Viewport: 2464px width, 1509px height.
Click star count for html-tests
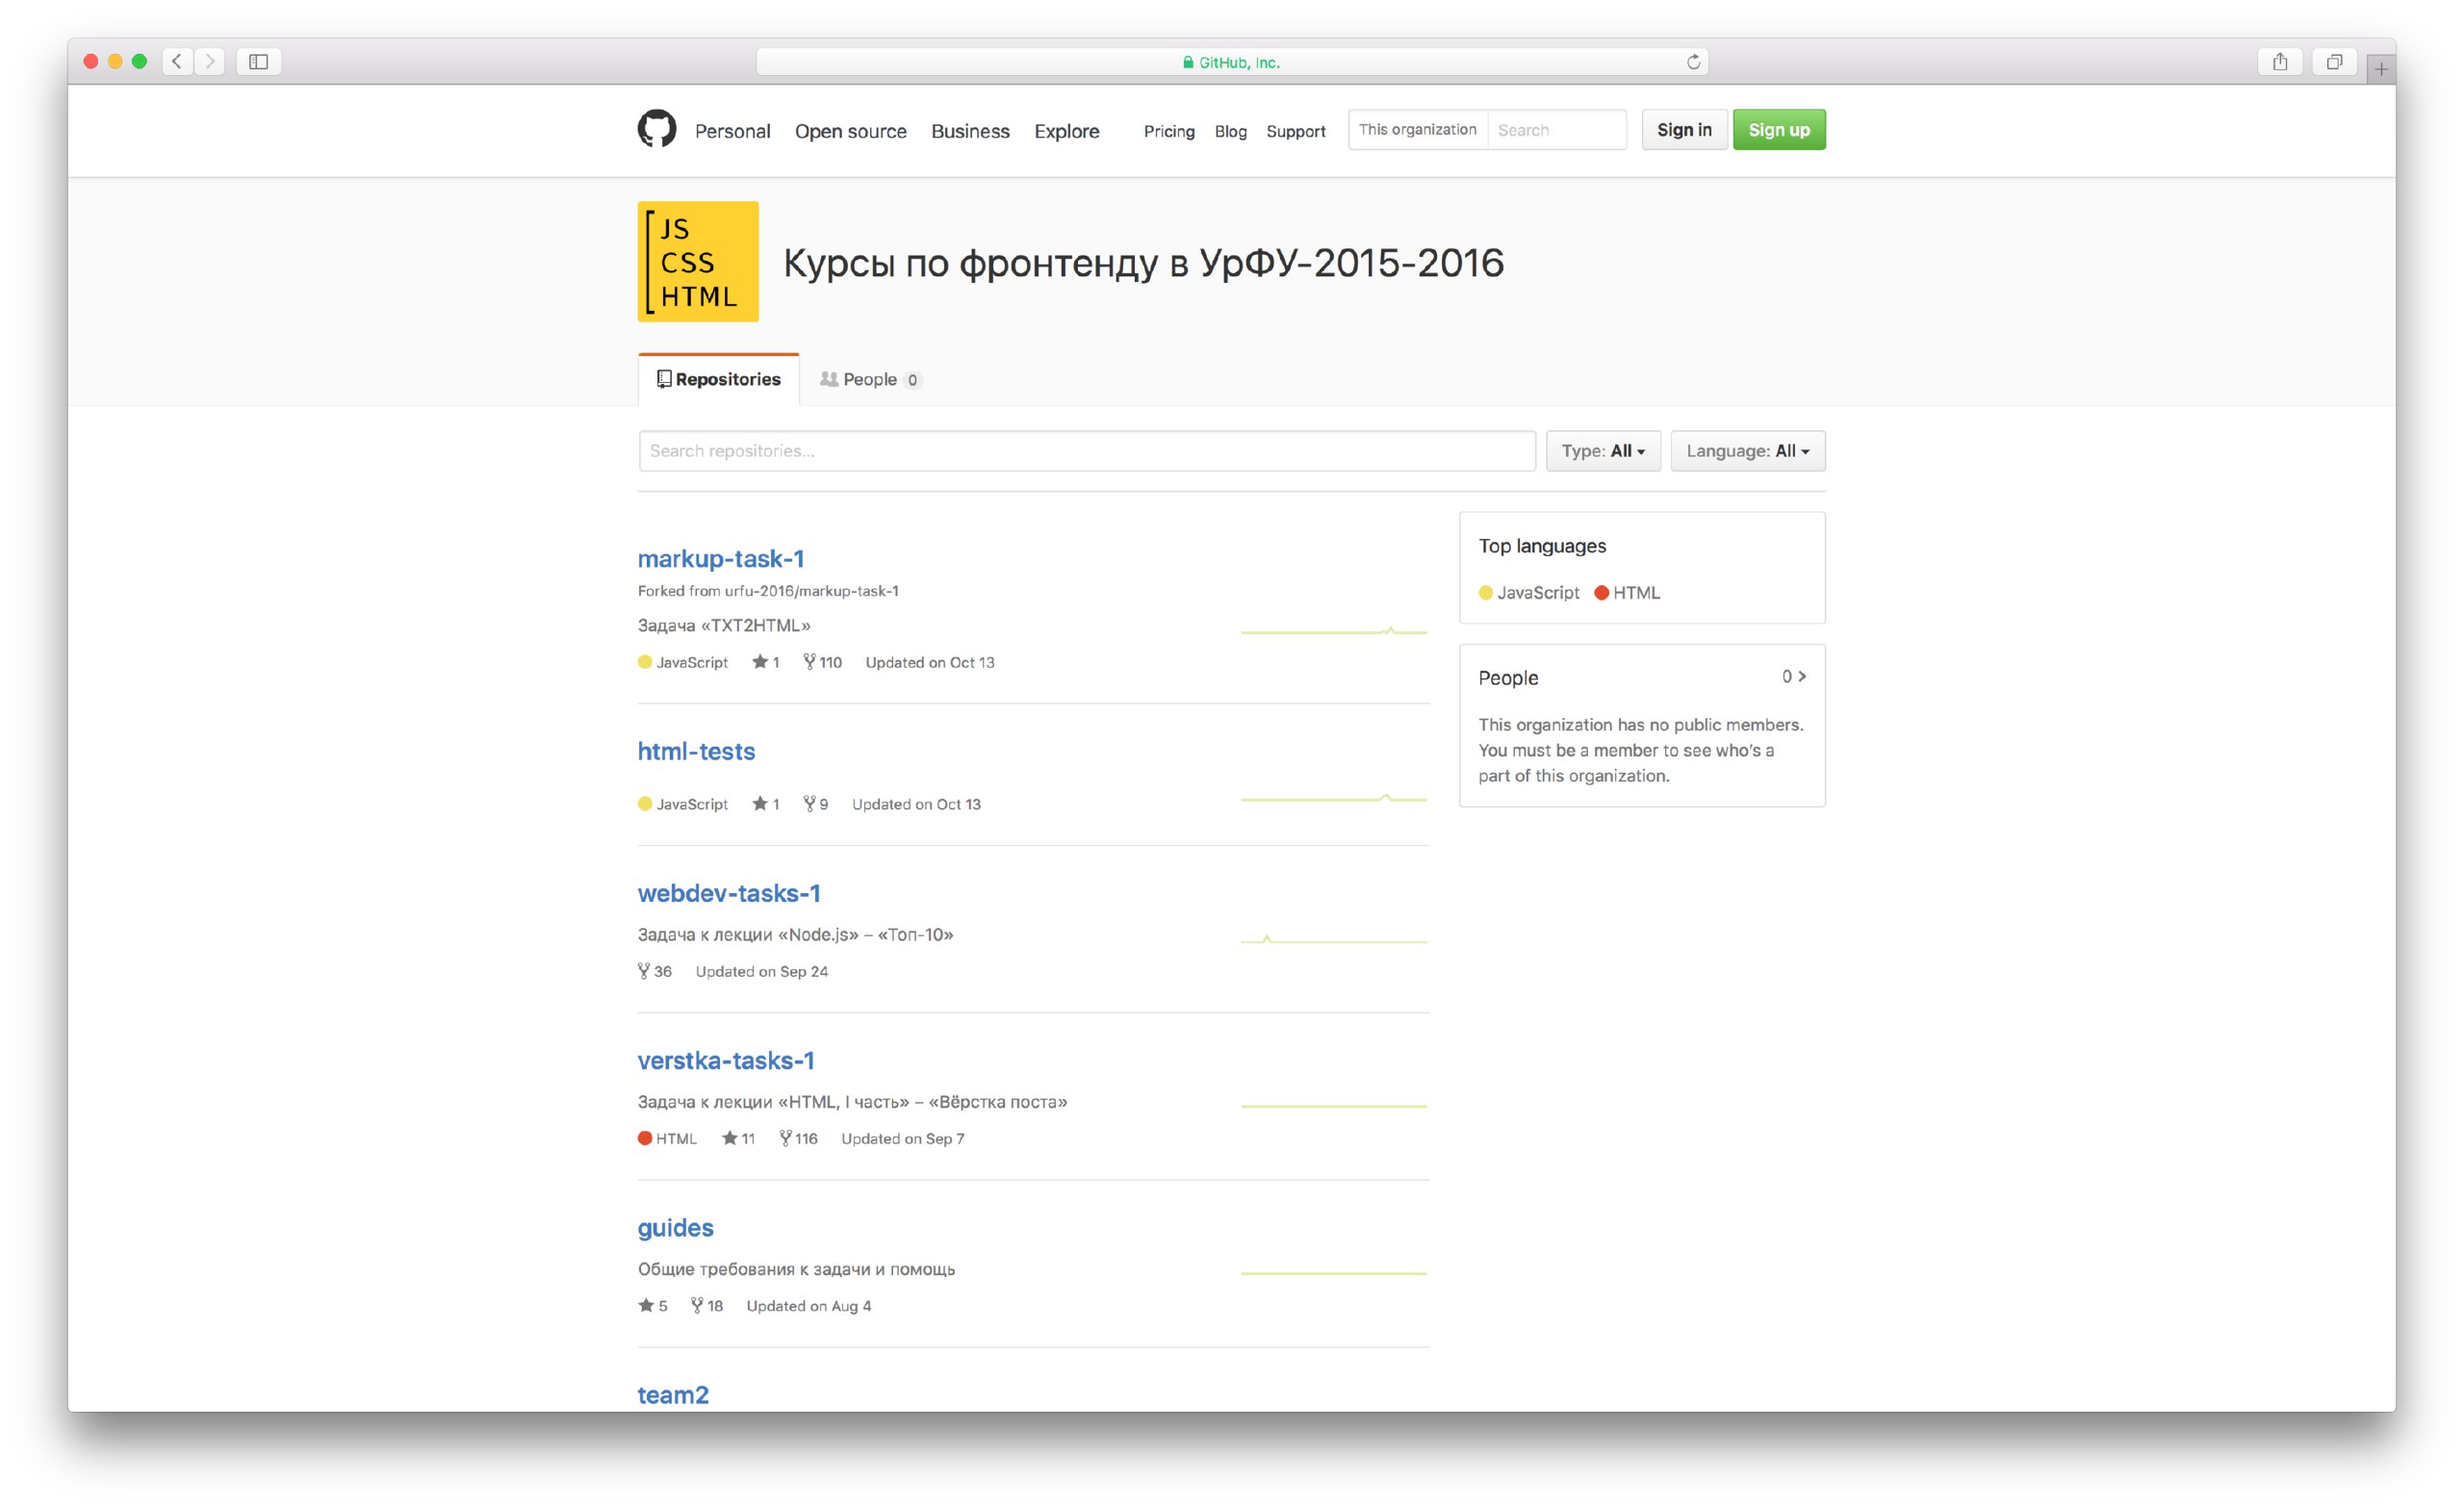tap(765, 804)
